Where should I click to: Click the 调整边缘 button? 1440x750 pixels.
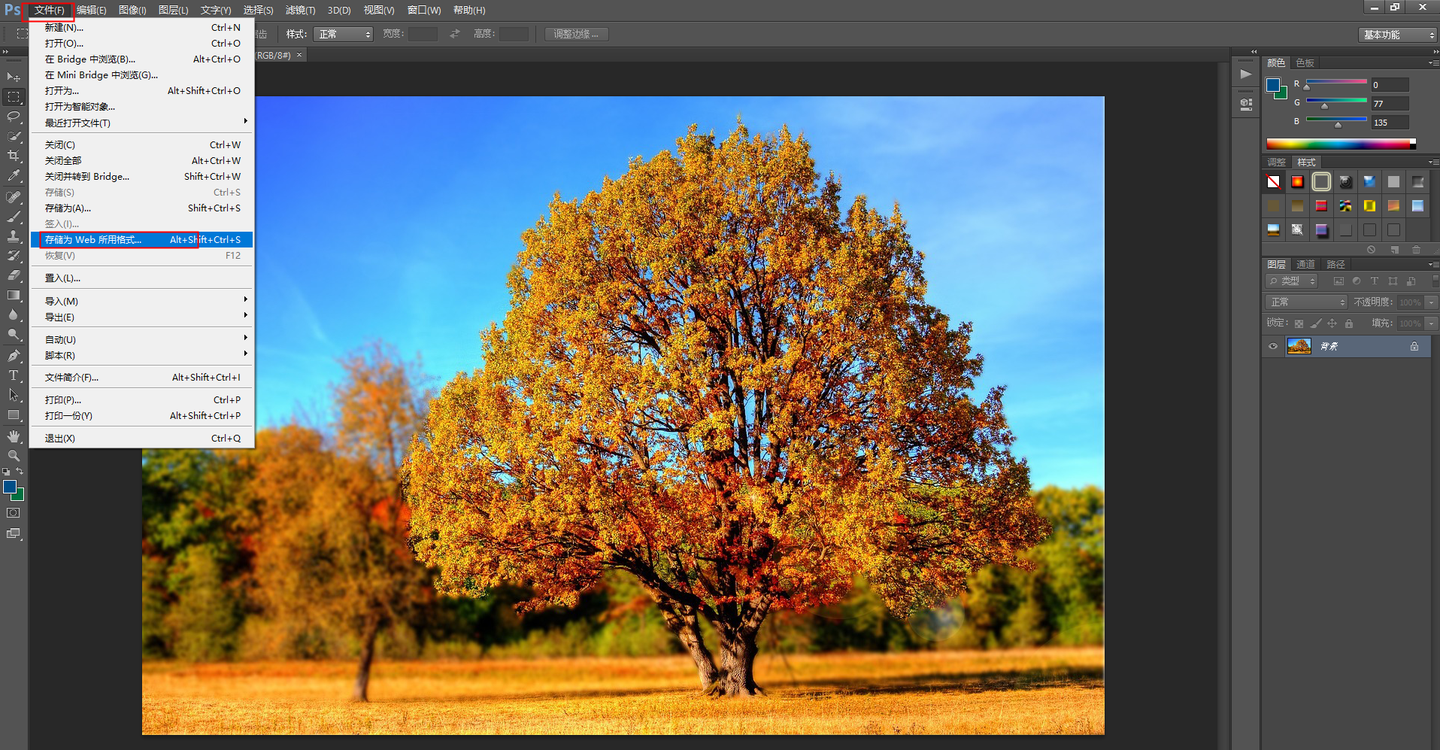[x=577, y=34]
